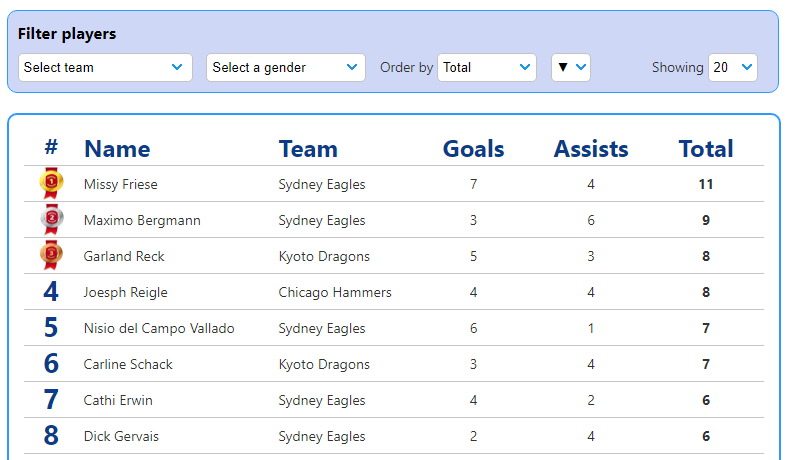This screenshot has width=786, height=460.
Task: Select player Maximo Bergmann
Action: click(x=142, y=220)
